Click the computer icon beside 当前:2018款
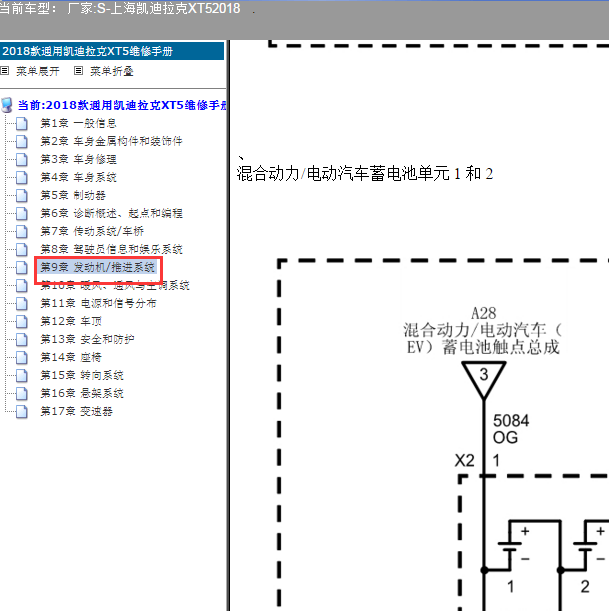The width and height of the screenshot is (609, 611). [x=7, y=105]
